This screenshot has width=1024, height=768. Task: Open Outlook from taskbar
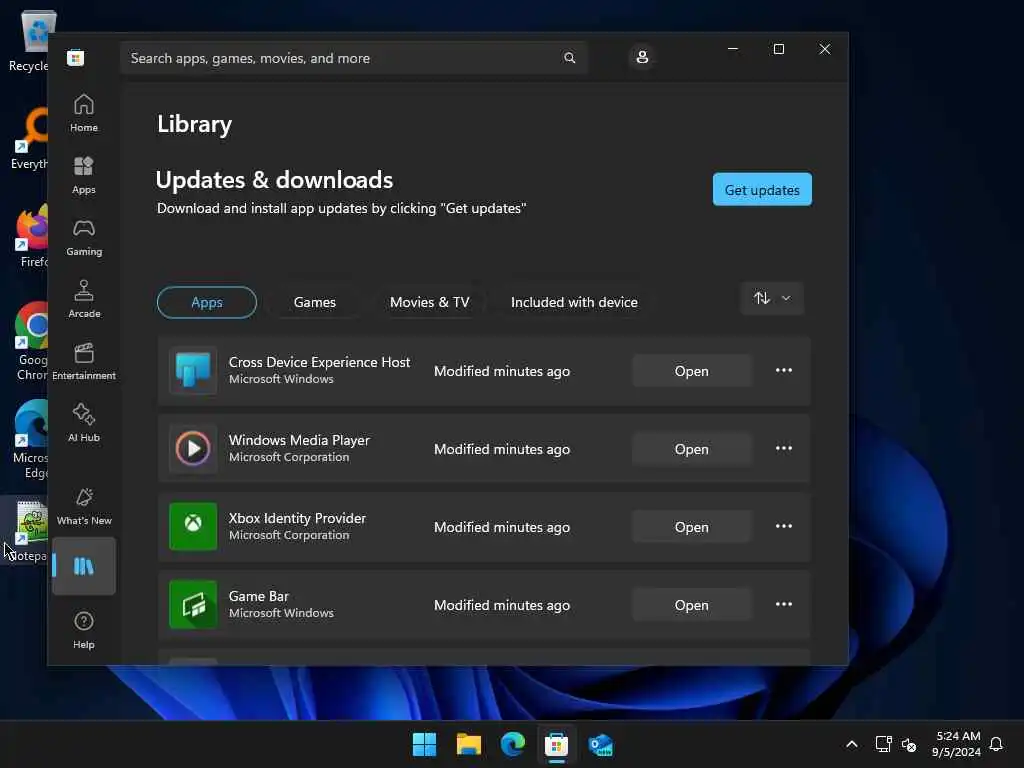coord(601,744)
